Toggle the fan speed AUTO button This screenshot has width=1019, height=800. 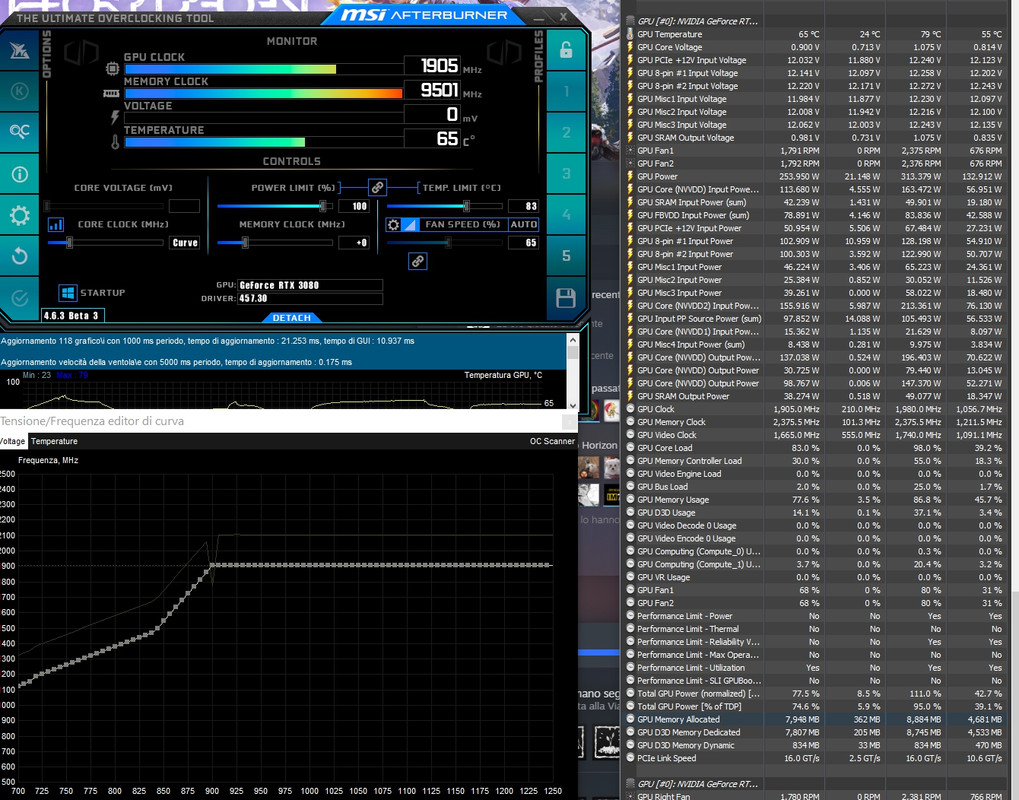523,225
